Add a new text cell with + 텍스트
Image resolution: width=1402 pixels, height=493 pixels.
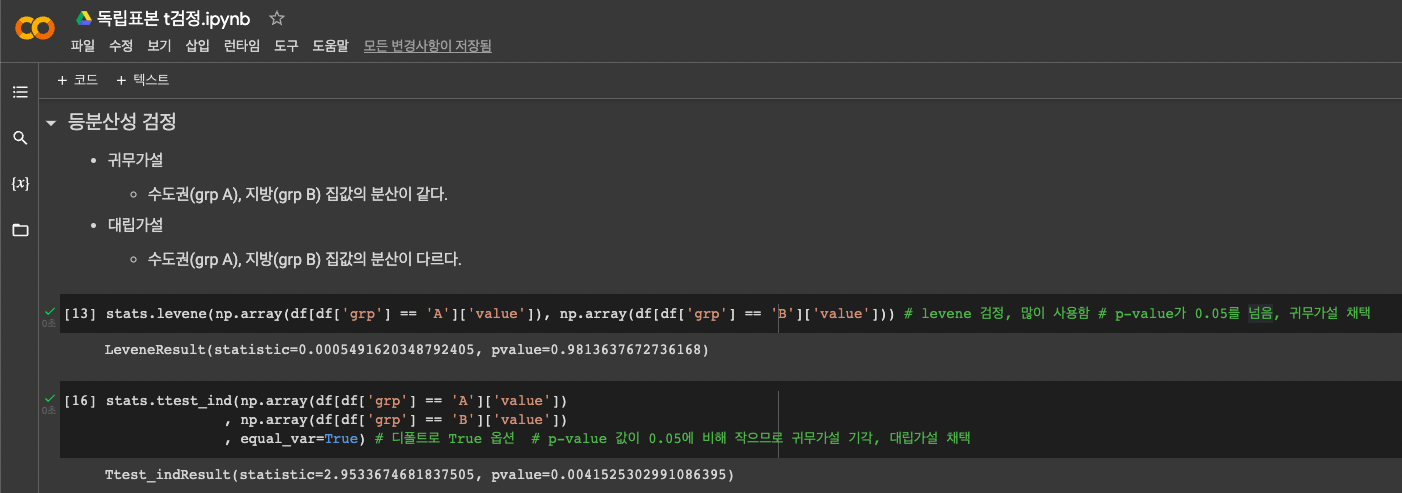pos(142,80)
